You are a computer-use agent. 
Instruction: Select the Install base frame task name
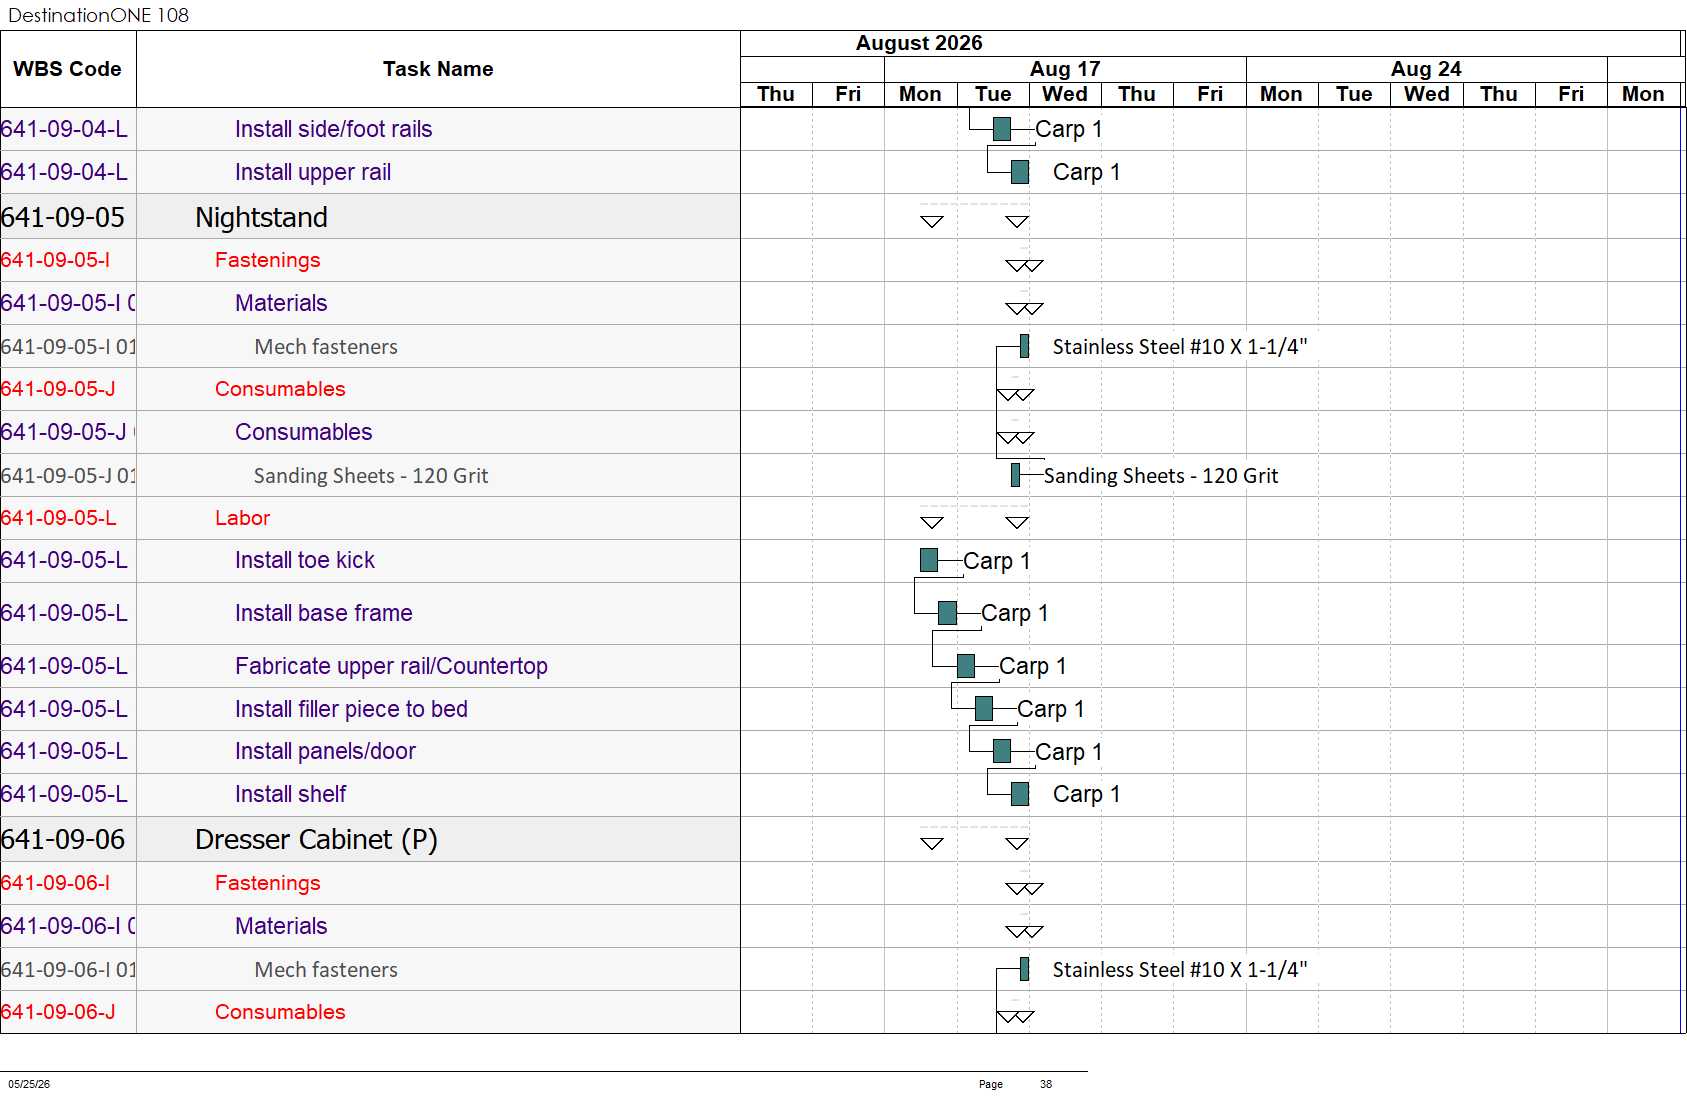coord(323,613)
